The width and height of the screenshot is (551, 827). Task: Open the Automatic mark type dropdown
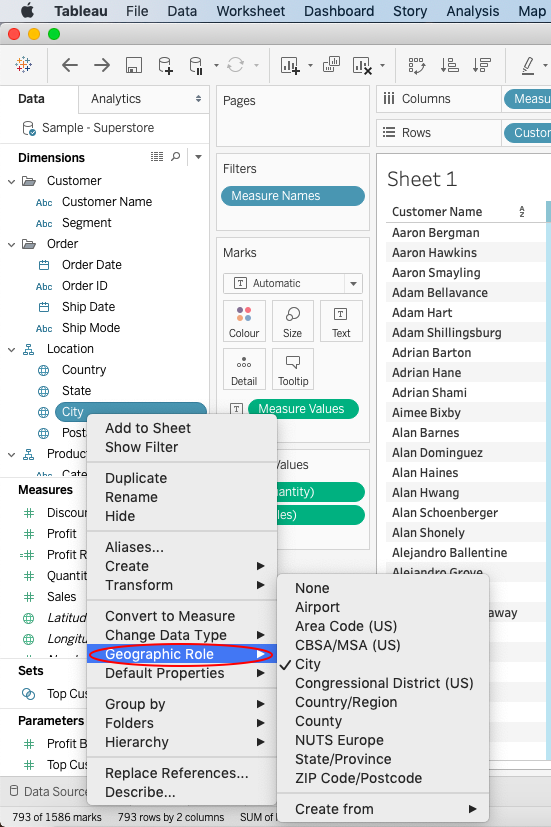(293, 283)
